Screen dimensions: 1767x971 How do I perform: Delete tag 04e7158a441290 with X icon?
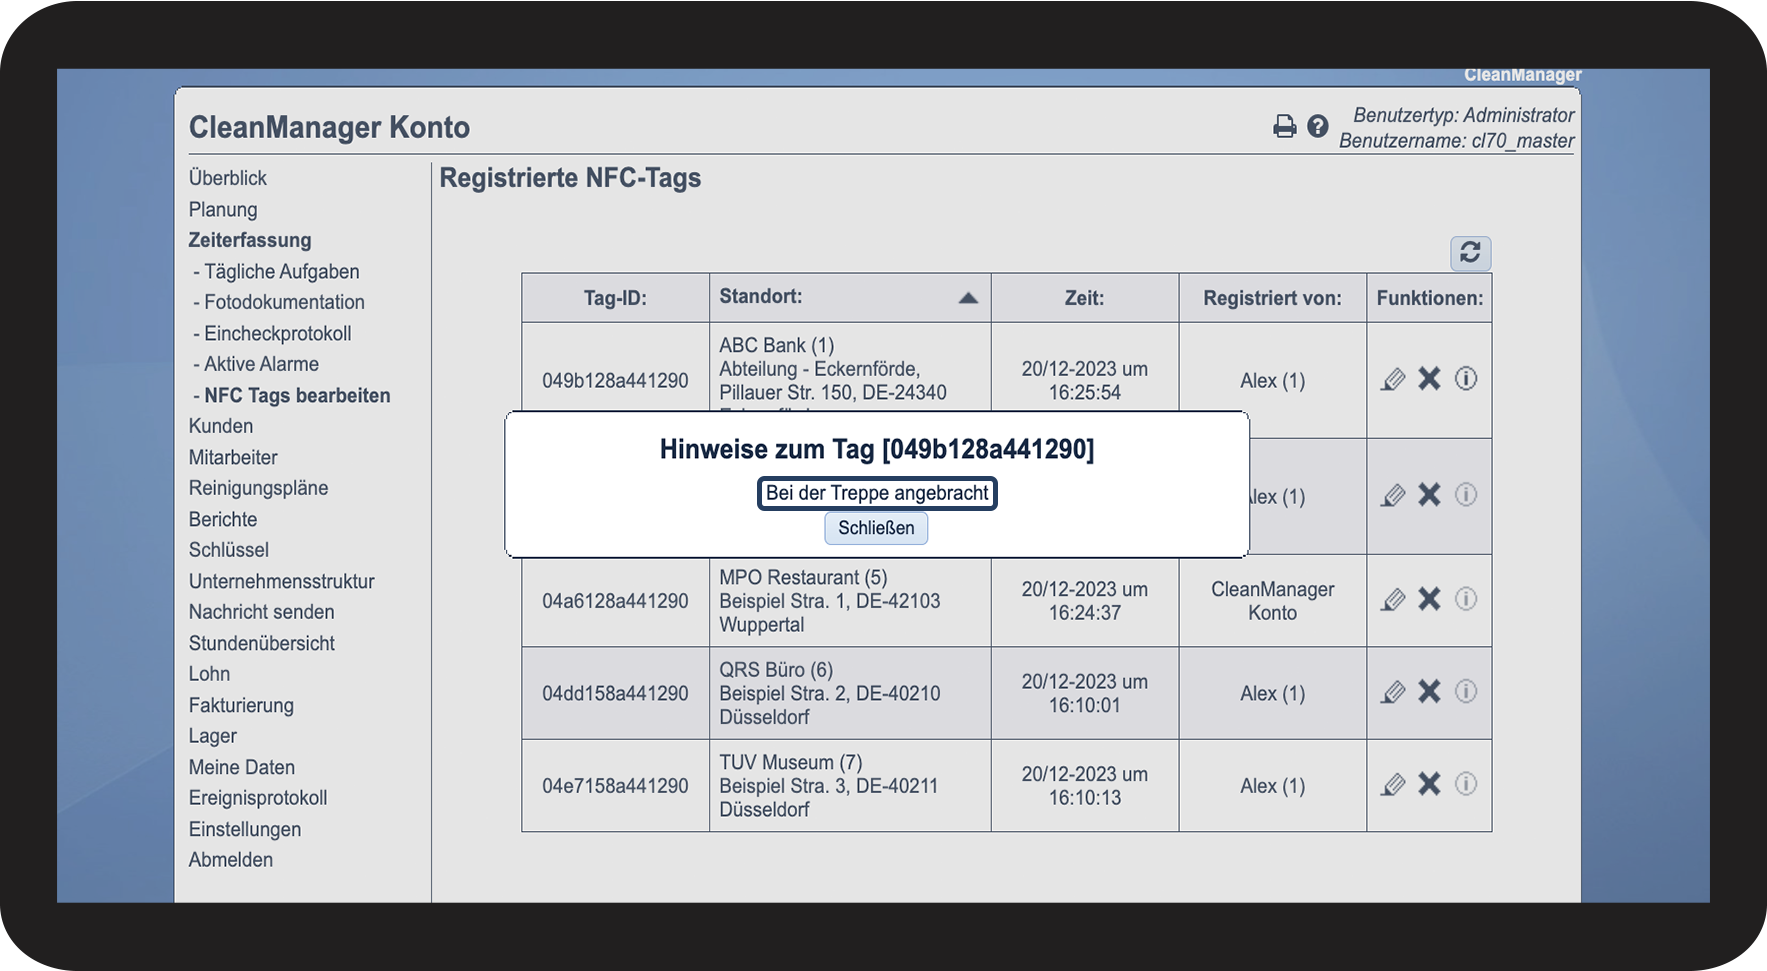[x=1429, y=784]
